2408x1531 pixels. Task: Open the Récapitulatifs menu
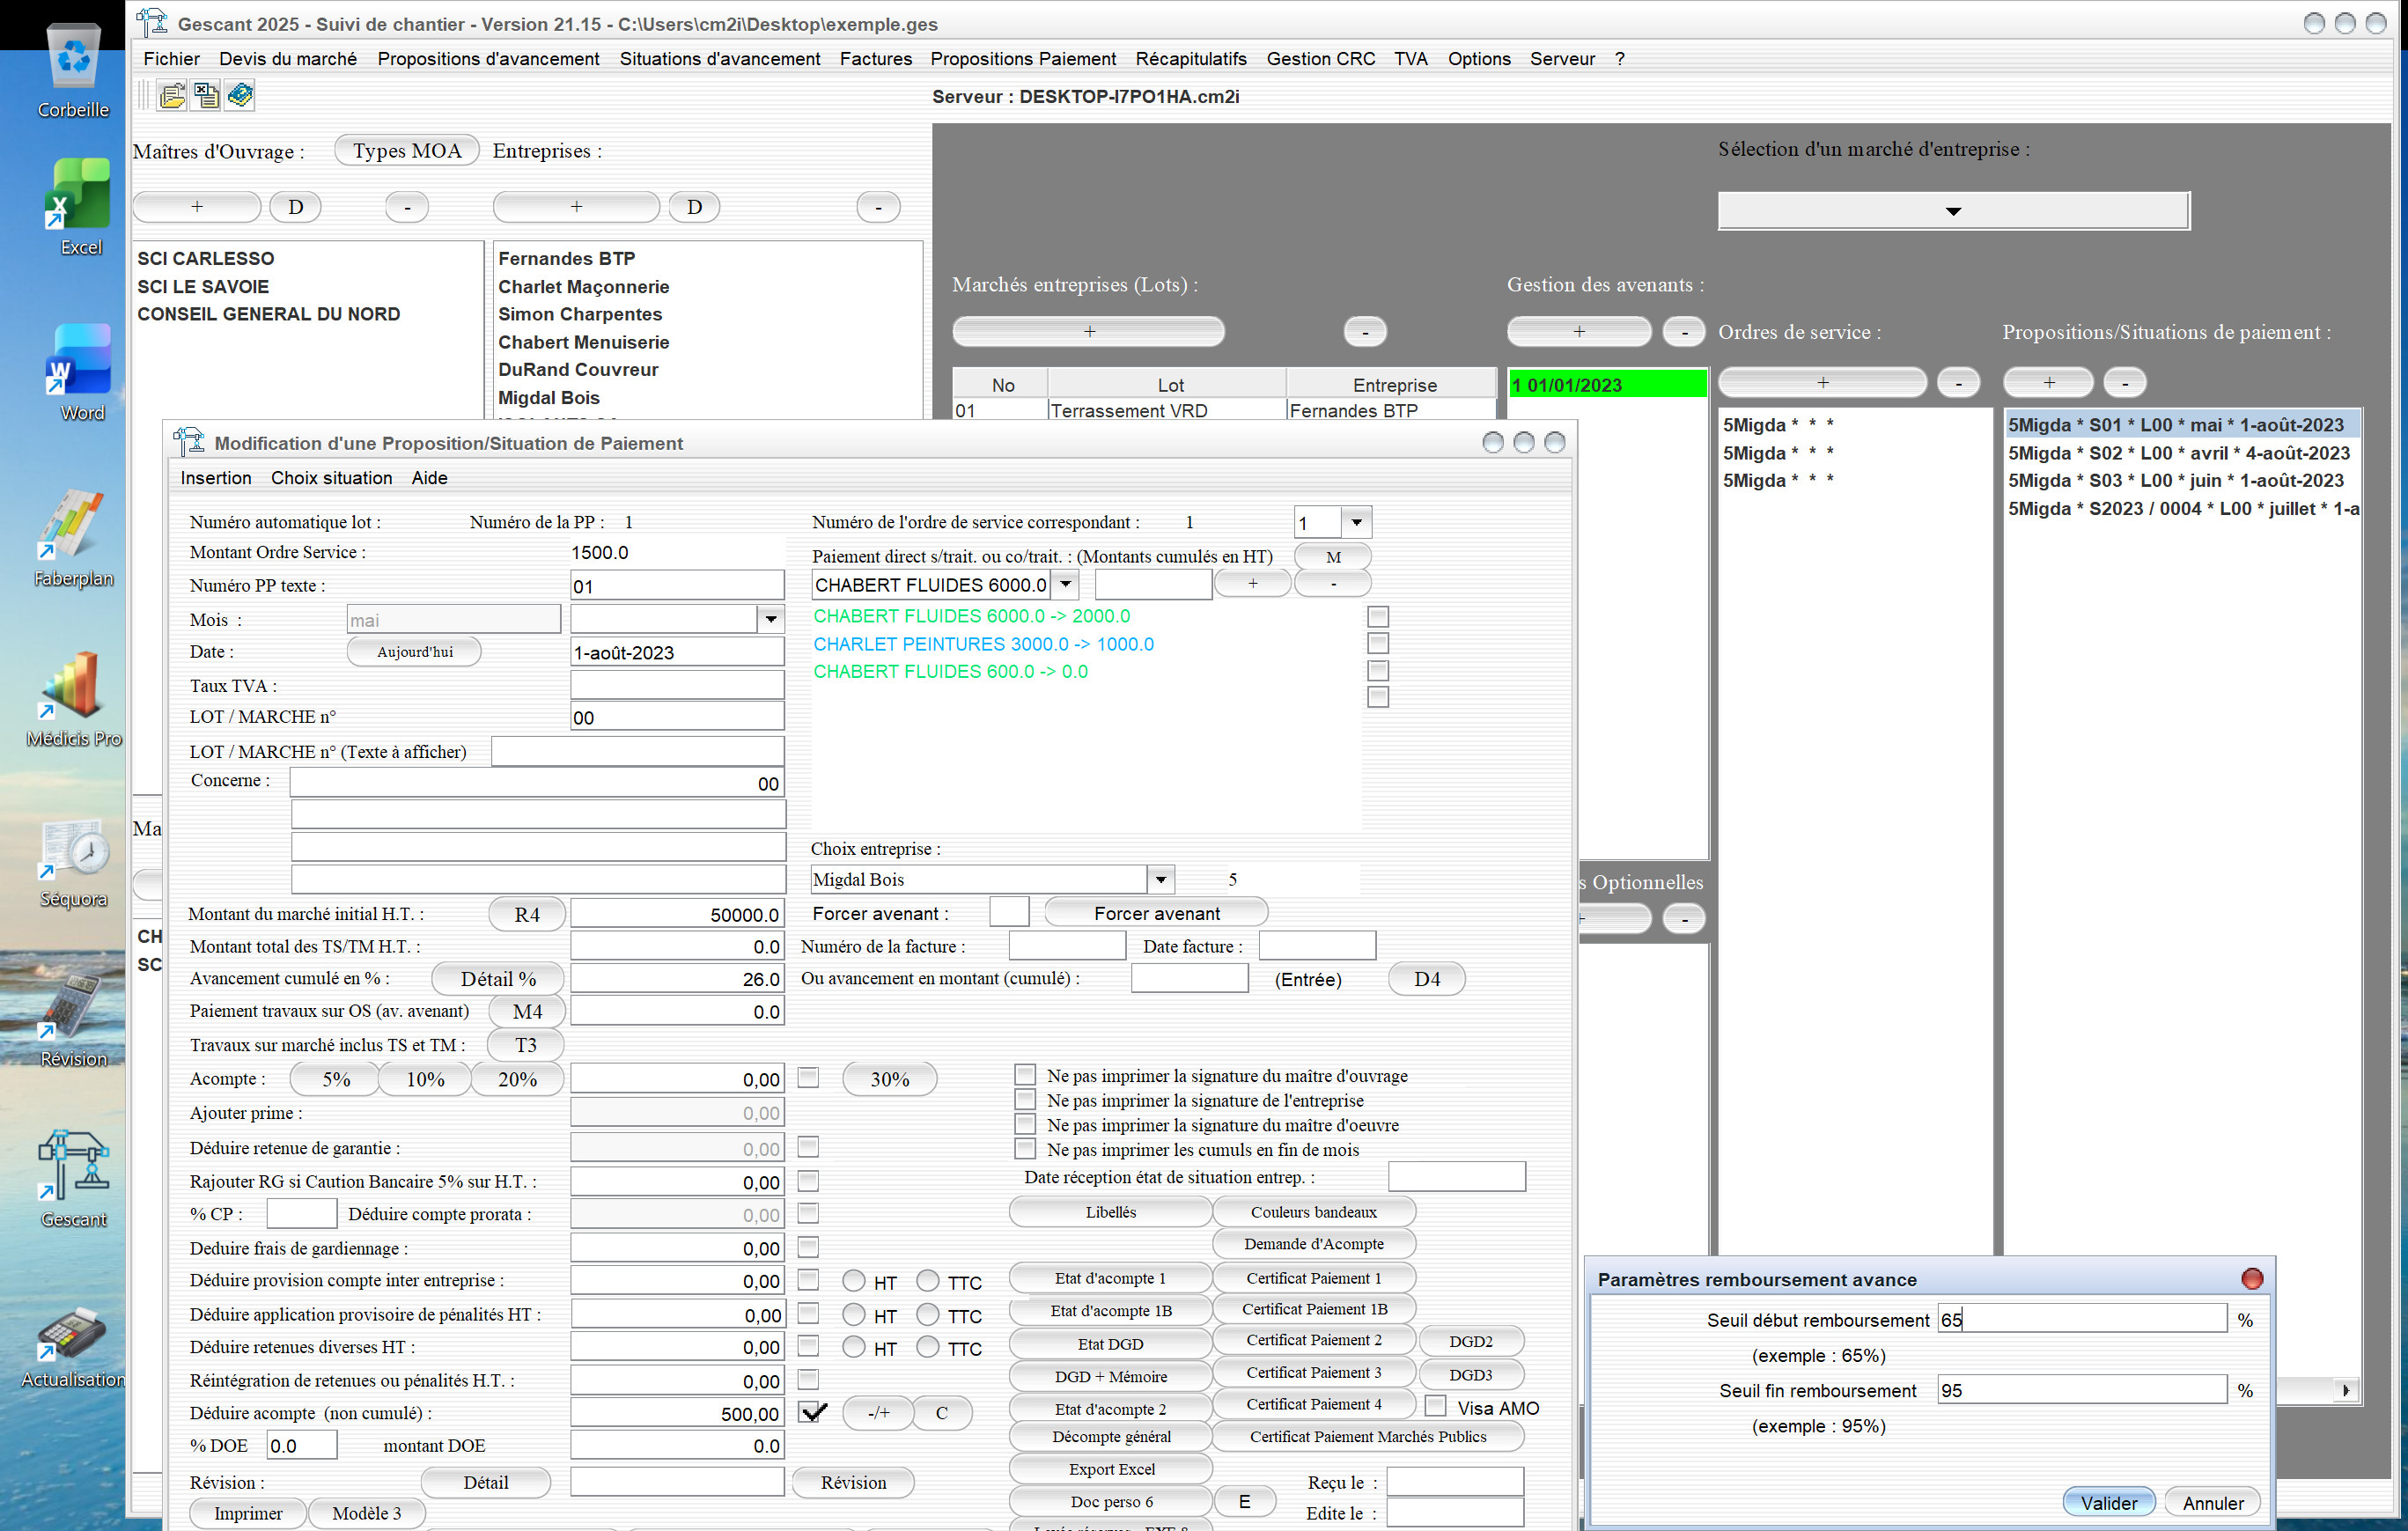(x=1190, y=59)
